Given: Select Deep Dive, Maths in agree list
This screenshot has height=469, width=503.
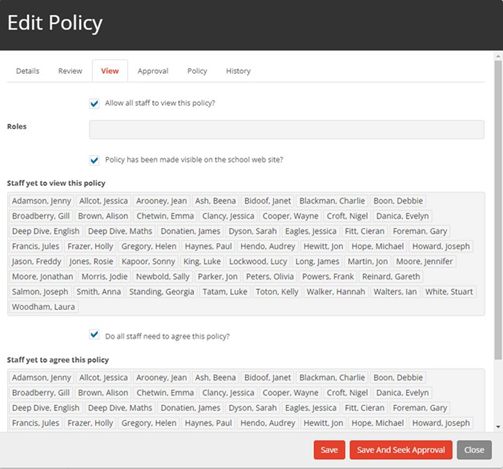Looking at the screenshot, I should [x=120, y=408].
